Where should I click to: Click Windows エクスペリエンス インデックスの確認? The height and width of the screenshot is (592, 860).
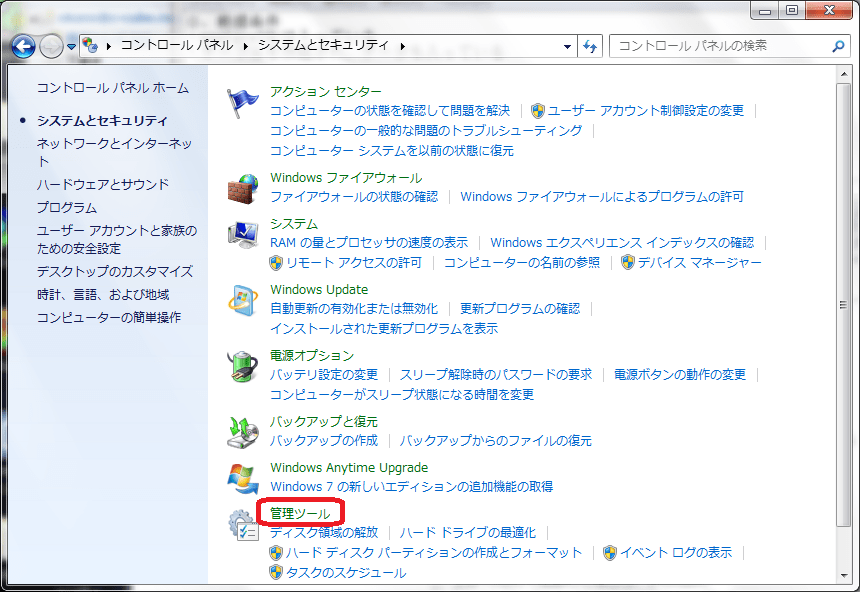coord(623,243)
